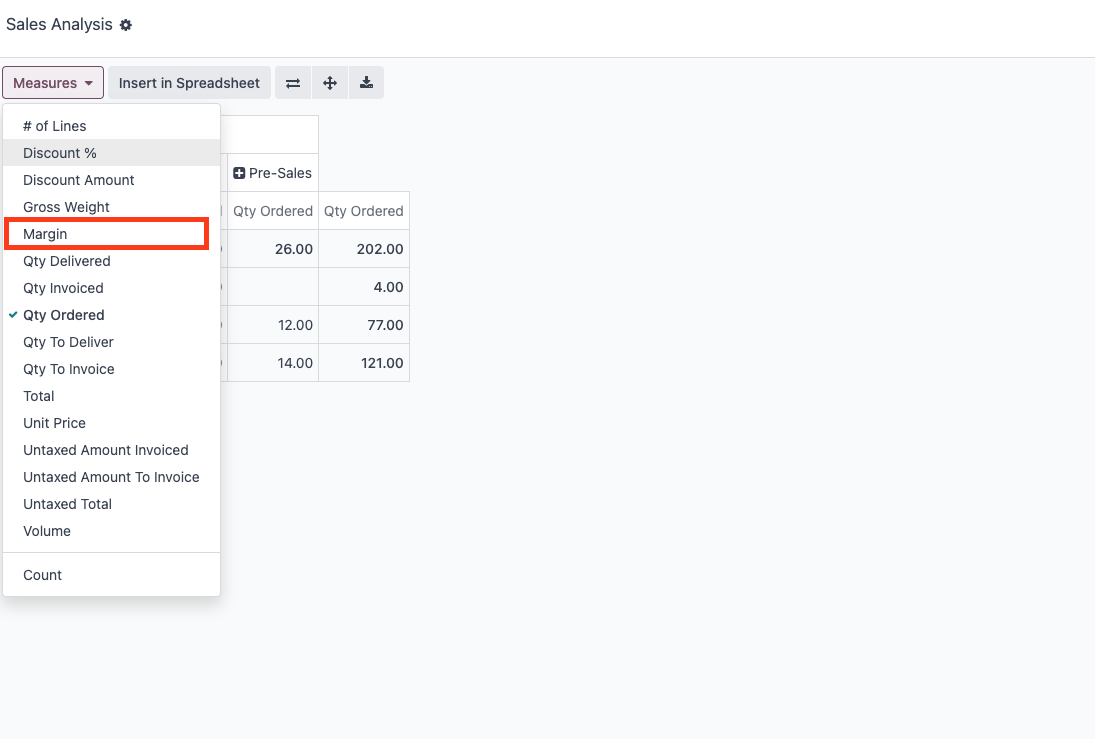Viewport: 1095px width, 739px height.
Task: Choose the Count measure
Action: pyautogui.click(x=112, y=575)
